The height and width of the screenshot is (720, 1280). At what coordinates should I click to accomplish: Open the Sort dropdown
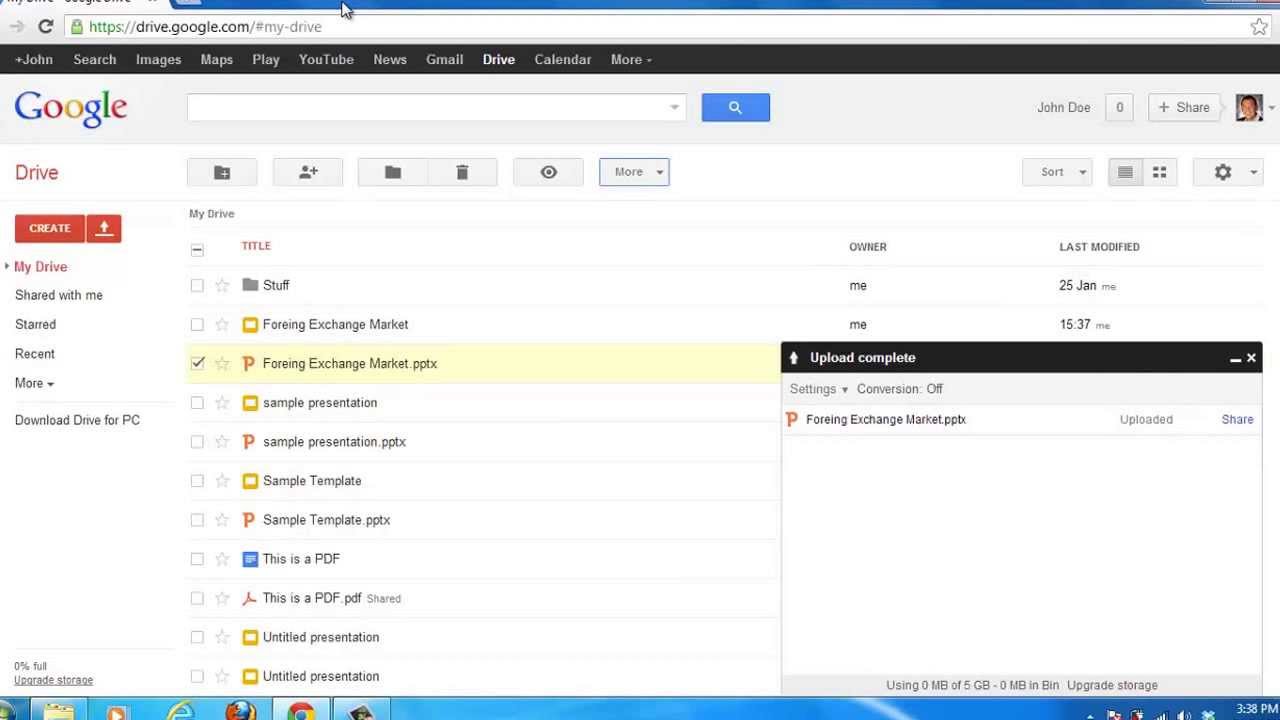tap(1057, 172)
